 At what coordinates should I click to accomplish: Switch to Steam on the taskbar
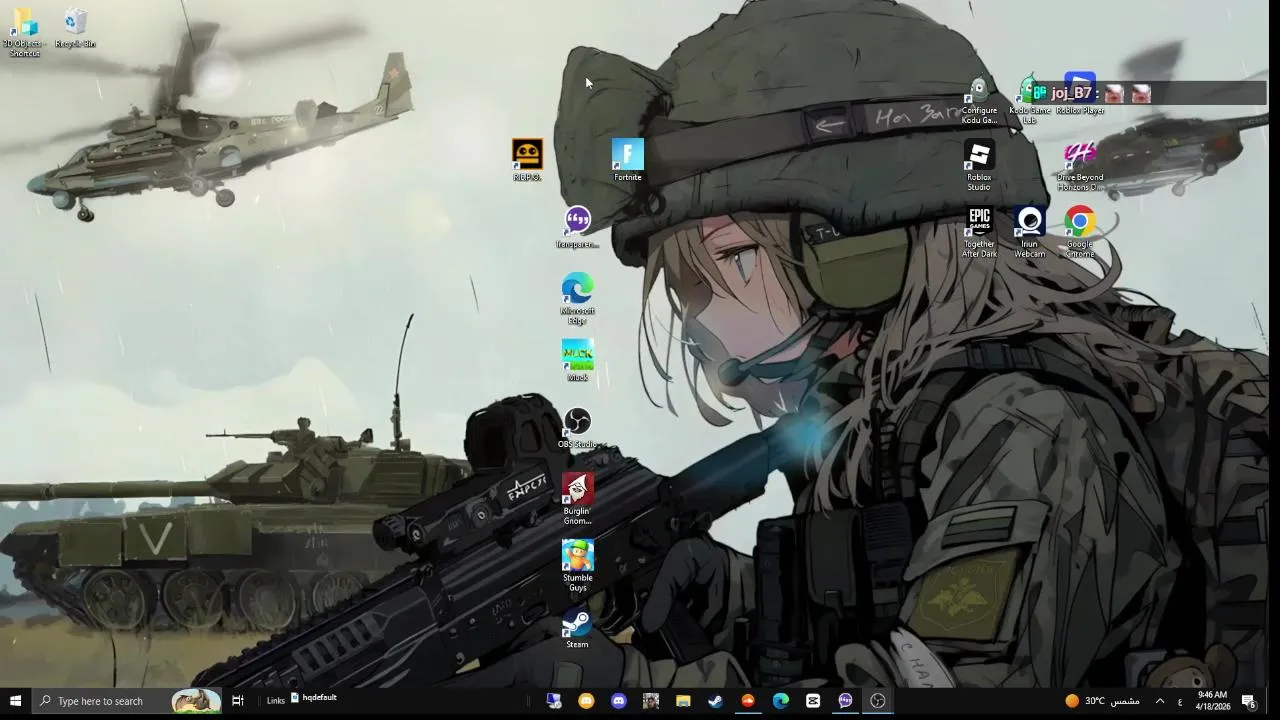click(x=715, y=701)
